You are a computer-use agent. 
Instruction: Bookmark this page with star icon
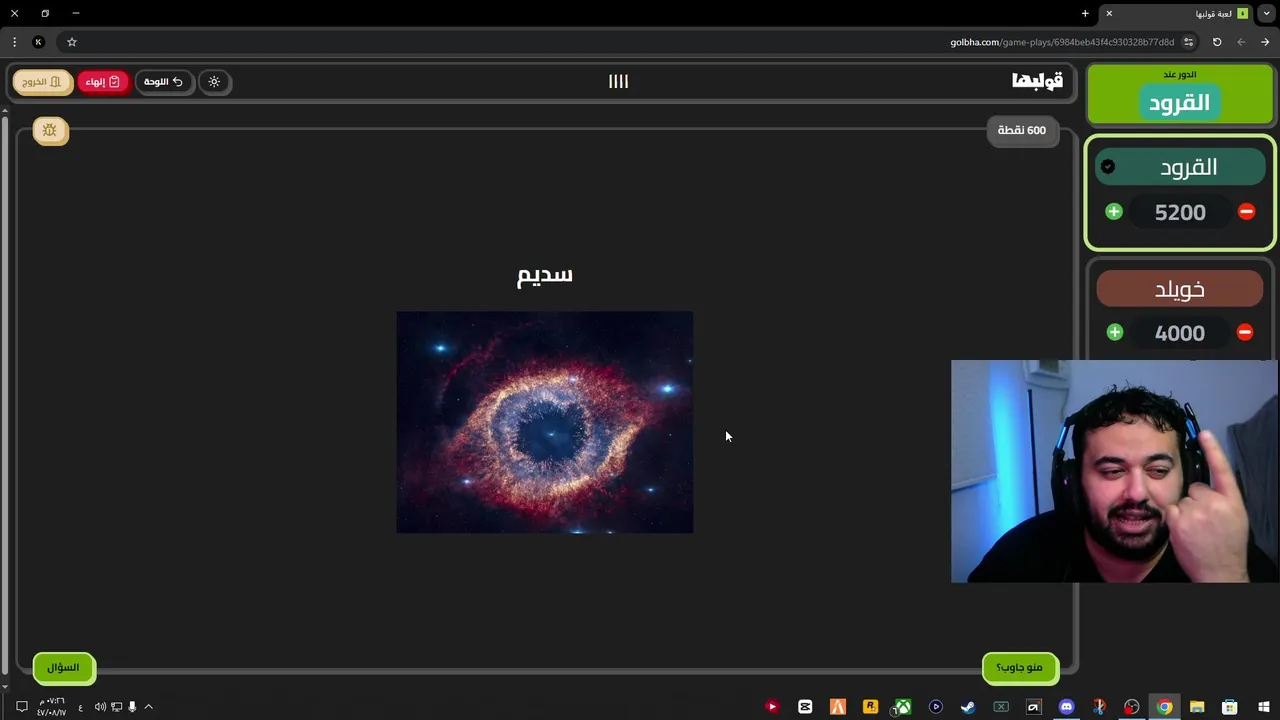pyautogui.click(x=72, y=42)
